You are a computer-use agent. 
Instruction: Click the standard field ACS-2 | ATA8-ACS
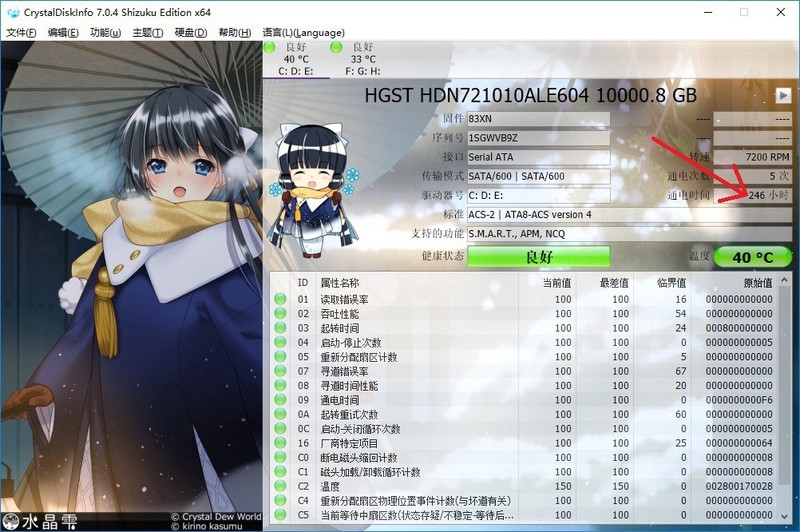630,215
